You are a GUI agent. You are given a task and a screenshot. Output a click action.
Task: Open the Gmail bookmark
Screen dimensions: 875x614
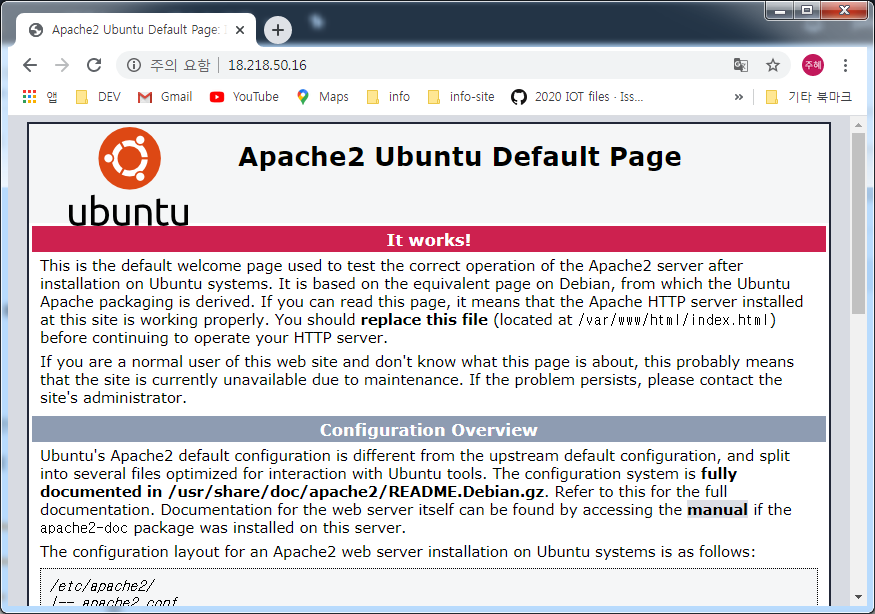point(165,97)
